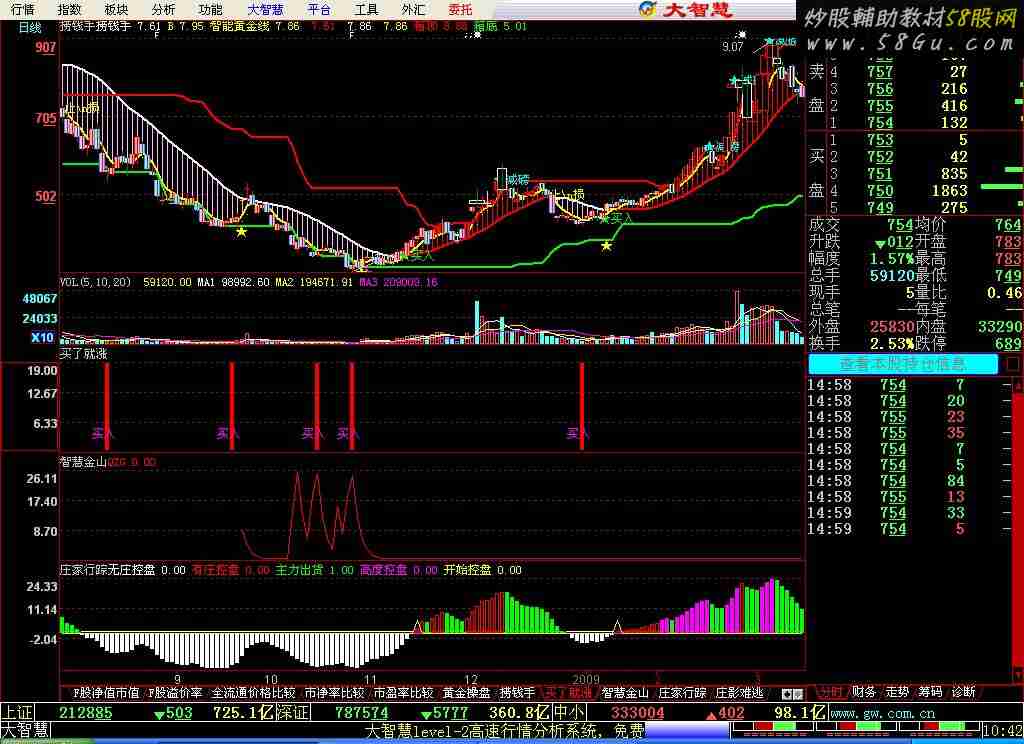Click buy level 4 price 750
This screenshot has height=744, width=1024.
pyautogui.click(x=880, y=190)
